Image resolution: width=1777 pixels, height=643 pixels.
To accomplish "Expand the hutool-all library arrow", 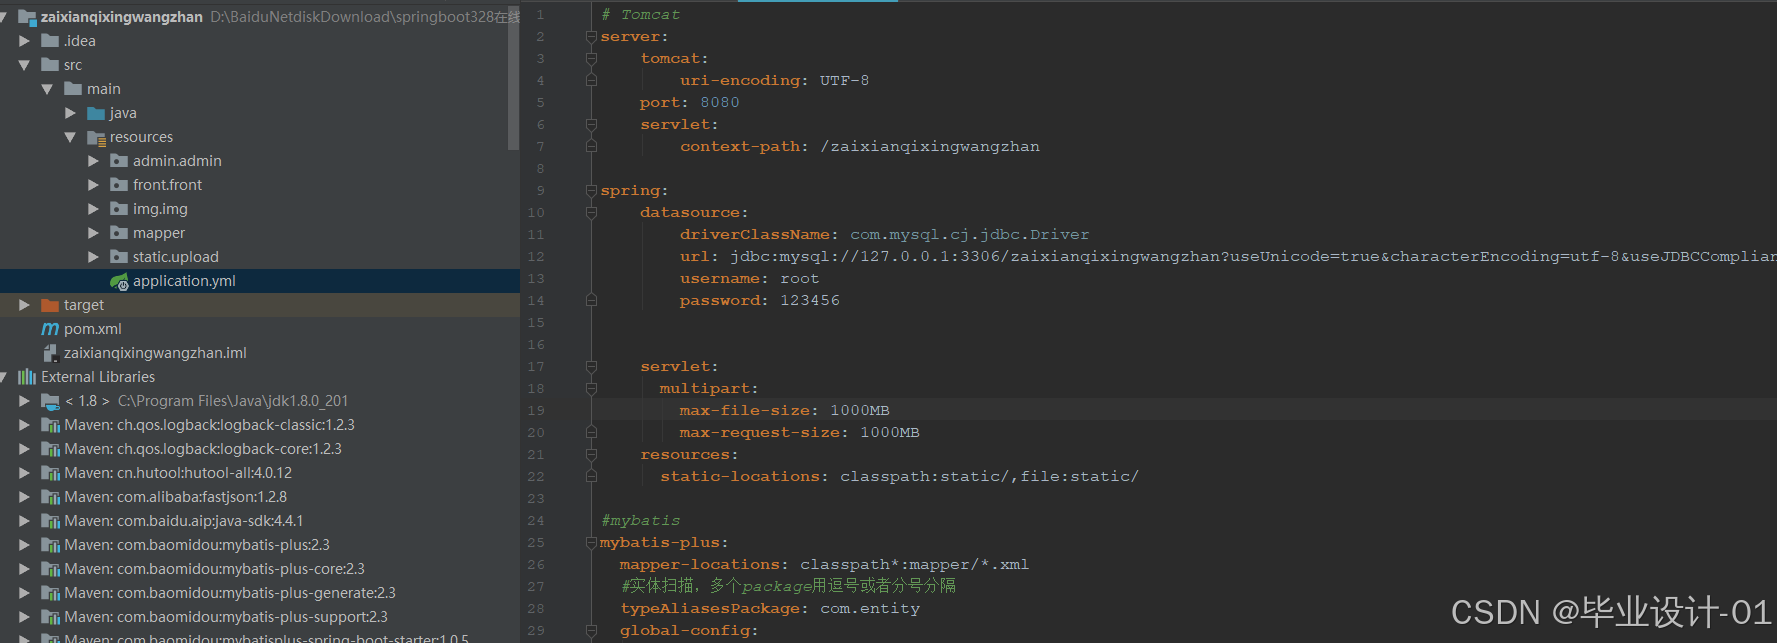I will tap(24, 473).
